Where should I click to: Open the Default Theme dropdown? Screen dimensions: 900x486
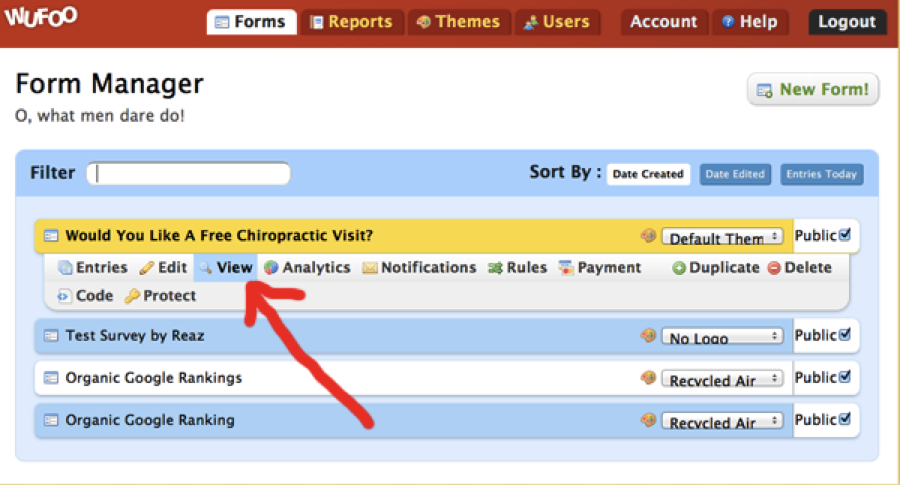(722, 238)
